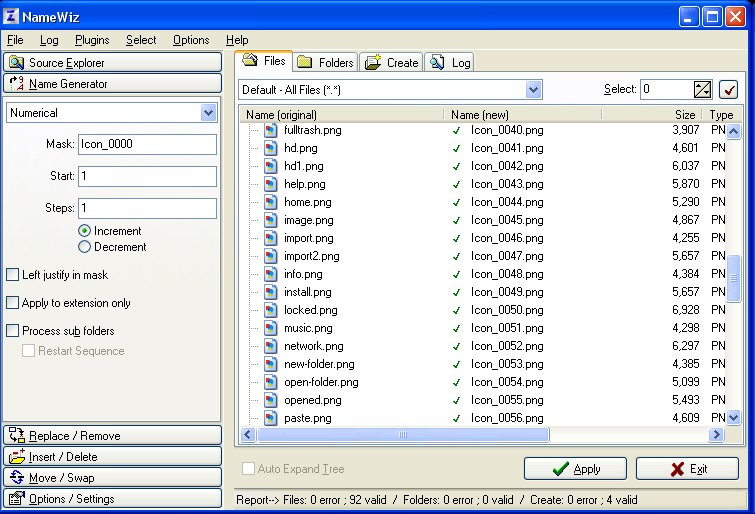The width and height of the screenshot is (755, 514).
Task: Click the file icon of home.png
Action: tap(271, 202)
